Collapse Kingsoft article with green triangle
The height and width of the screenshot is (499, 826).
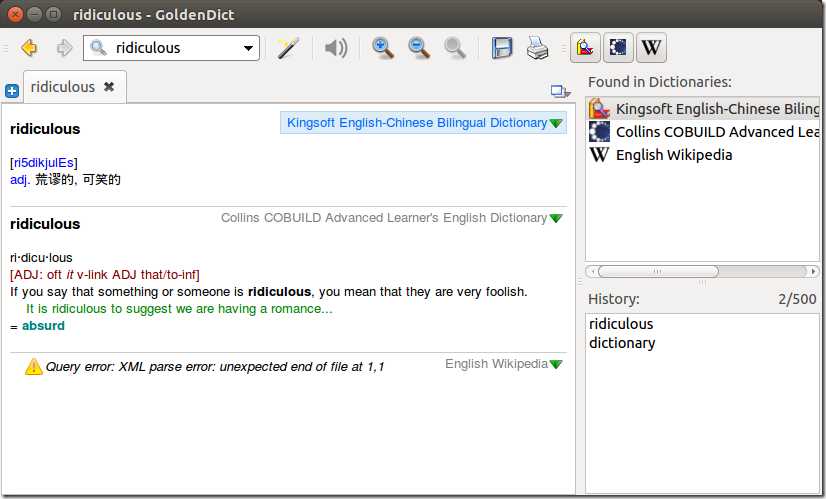556,123
